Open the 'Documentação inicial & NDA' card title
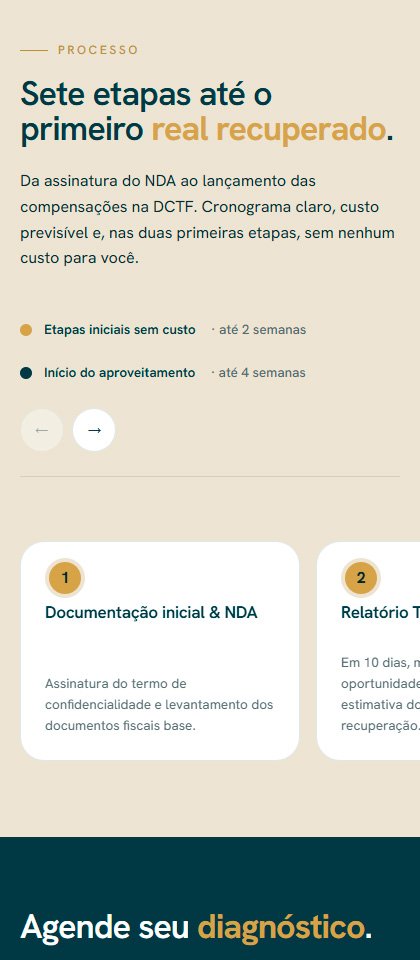This screenshot has height=960, width=420. pos(151,612)
